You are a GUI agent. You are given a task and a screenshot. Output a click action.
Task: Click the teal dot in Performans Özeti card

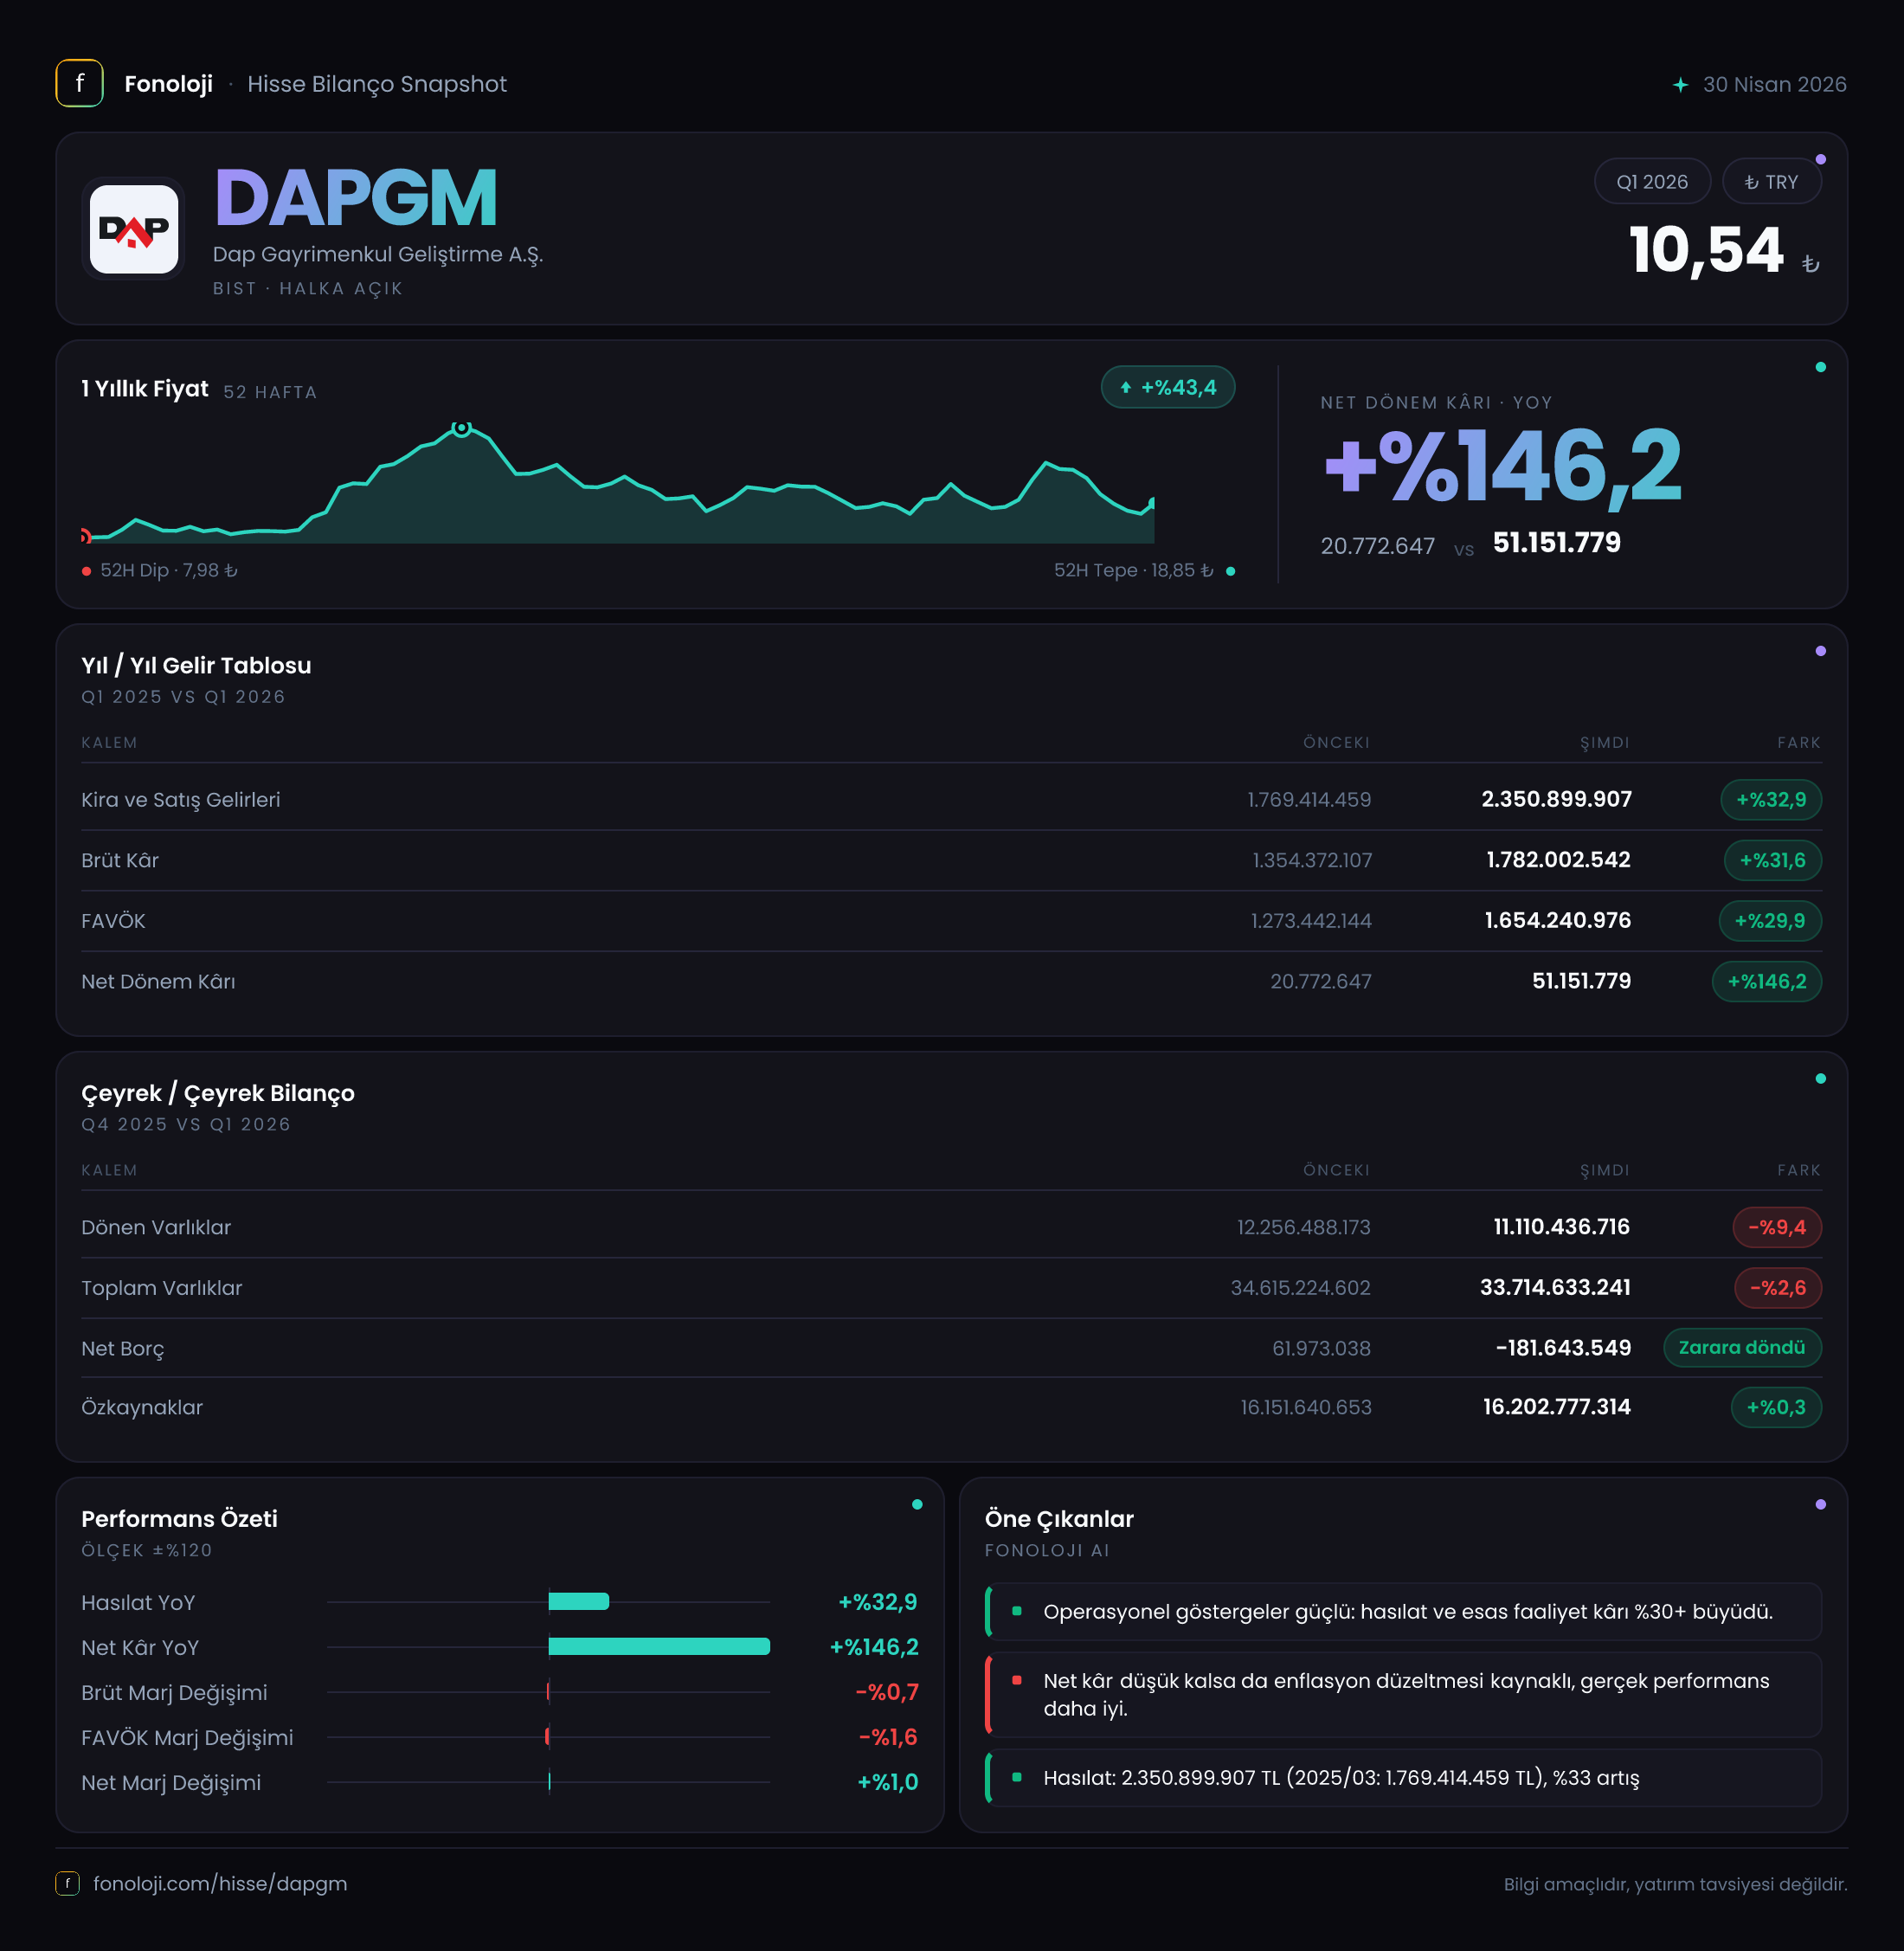click(x=917, y=1504)
